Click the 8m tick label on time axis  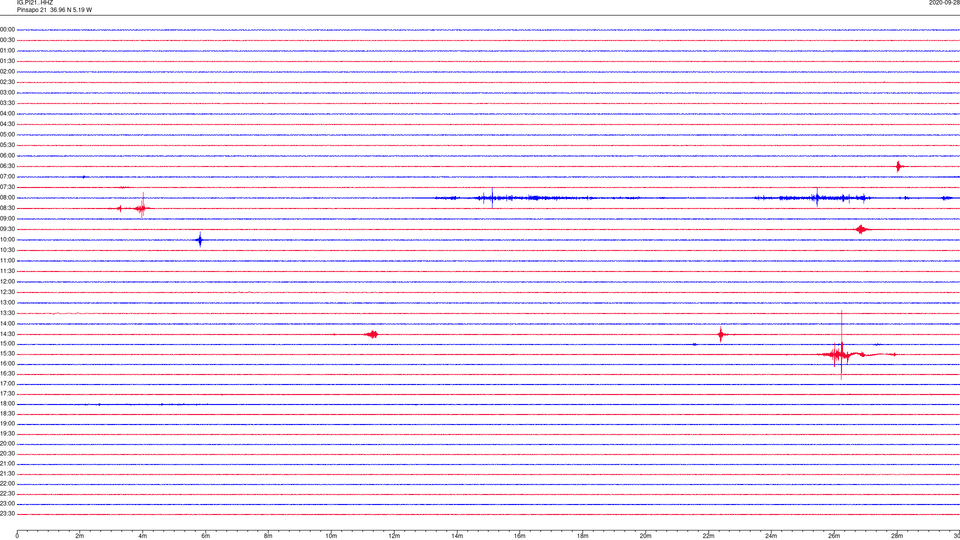pyautogui.click(x=268, y=536)
